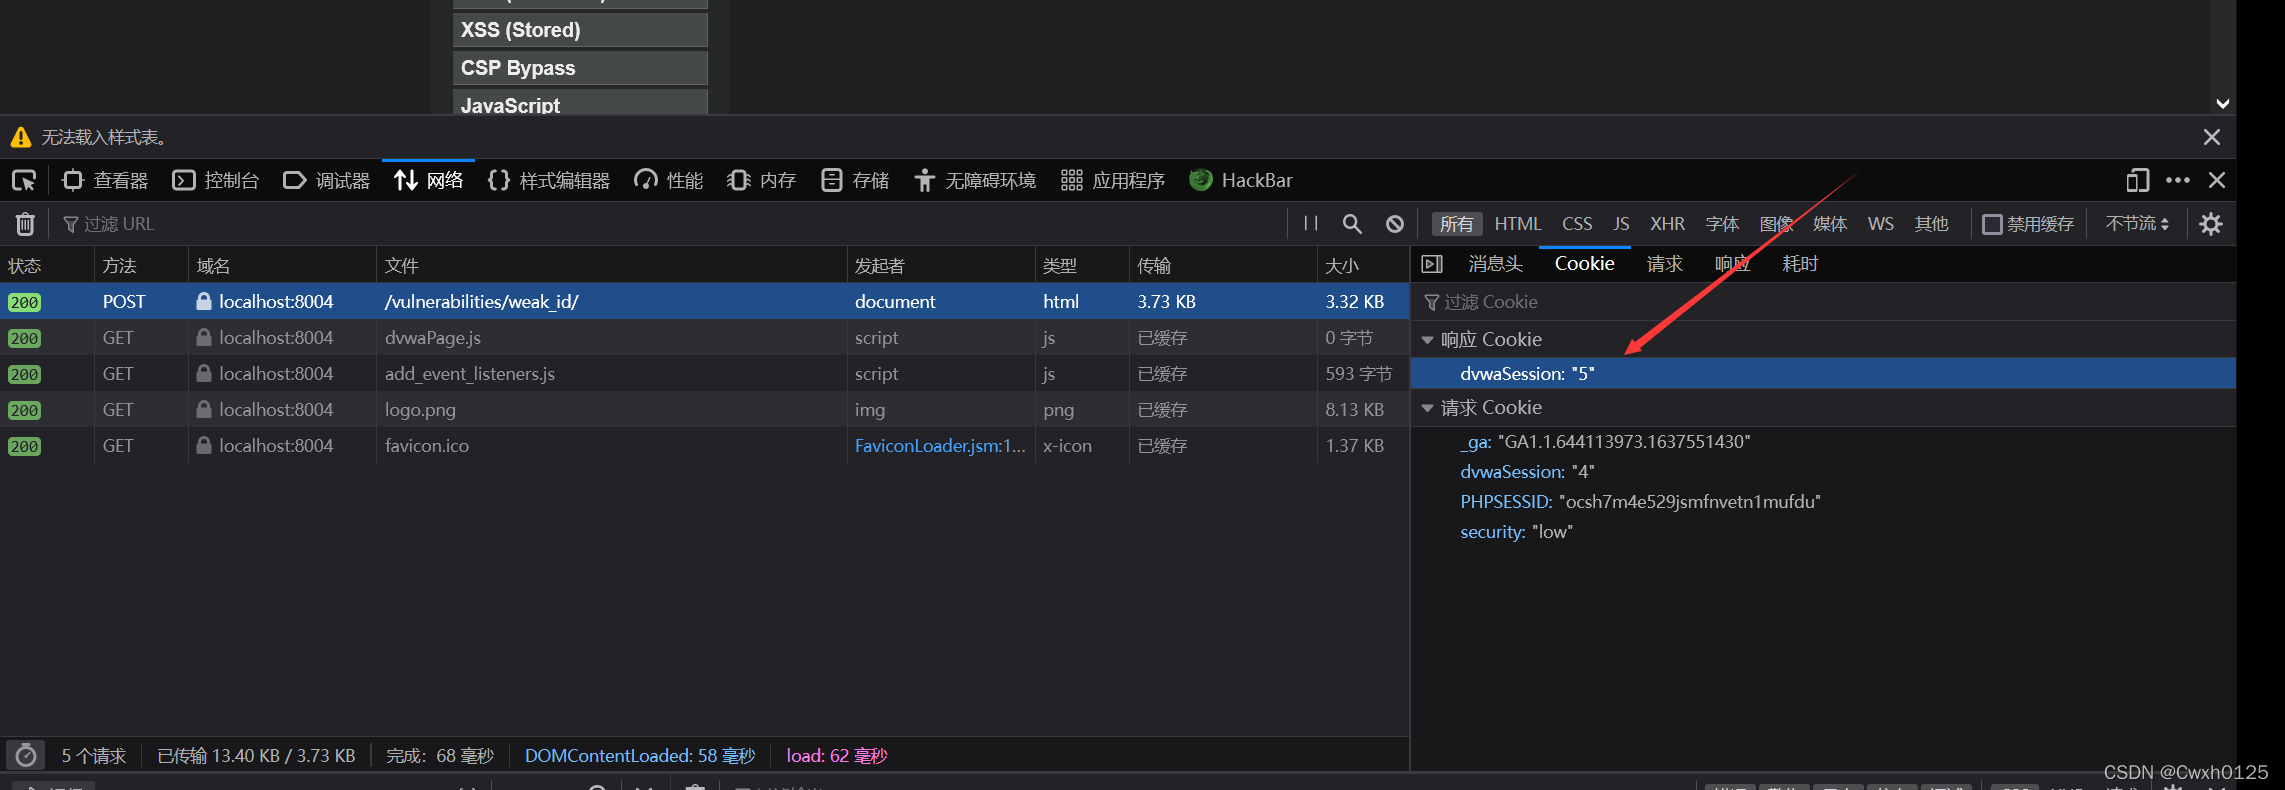
Task: Sort by 发起者 column header
Action: (940, 266)
